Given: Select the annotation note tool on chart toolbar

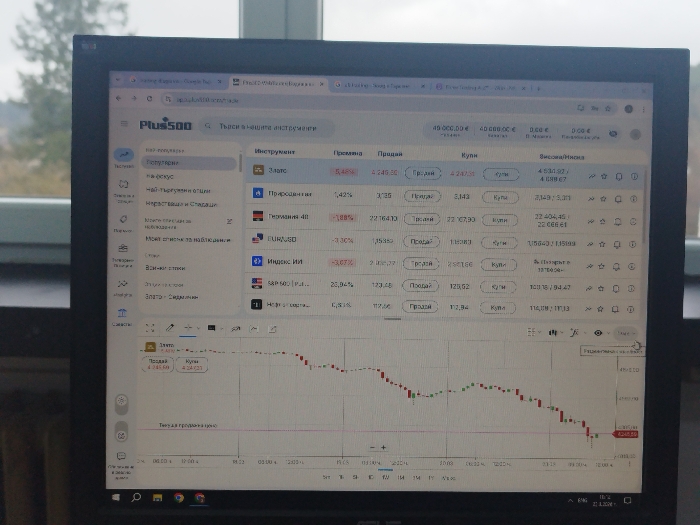Looking at the screenshot, I should (212, 328).
